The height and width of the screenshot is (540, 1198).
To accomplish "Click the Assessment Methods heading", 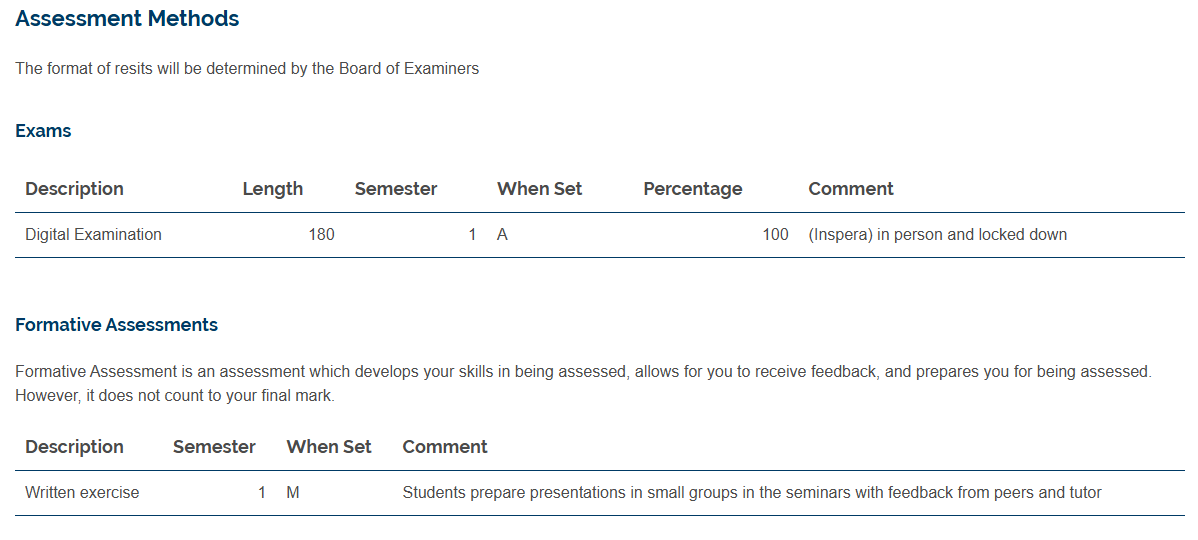I will [x=127, y=19].
